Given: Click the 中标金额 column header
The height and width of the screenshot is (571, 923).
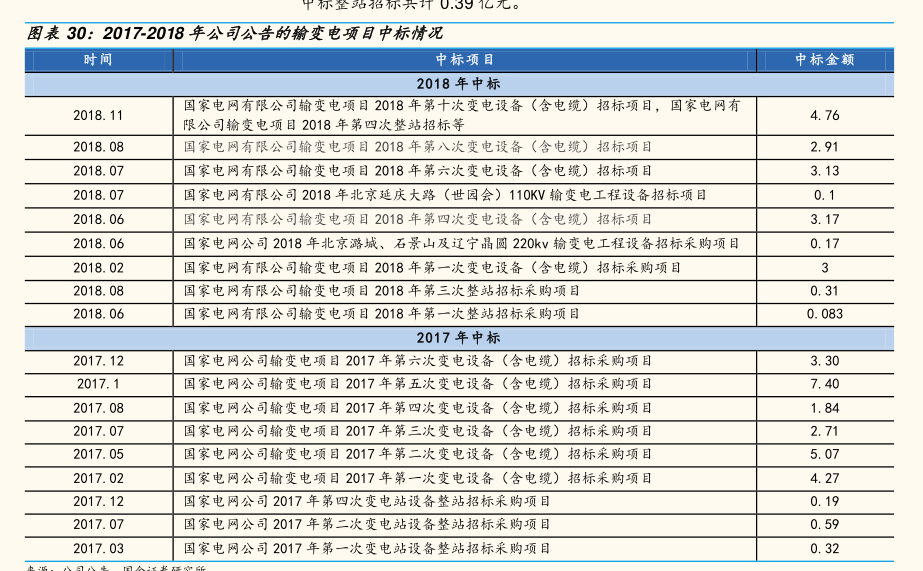Looking at the screenshot, I should click(x=824, y=60).
